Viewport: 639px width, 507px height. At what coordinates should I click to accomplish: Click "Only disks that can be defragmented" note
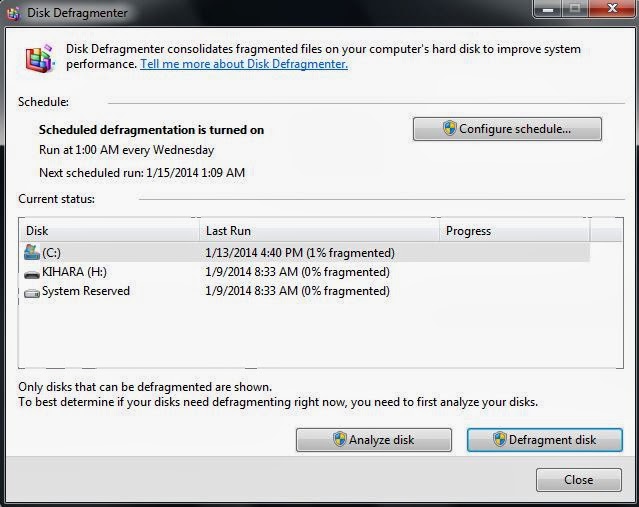[x=145, y=387]
